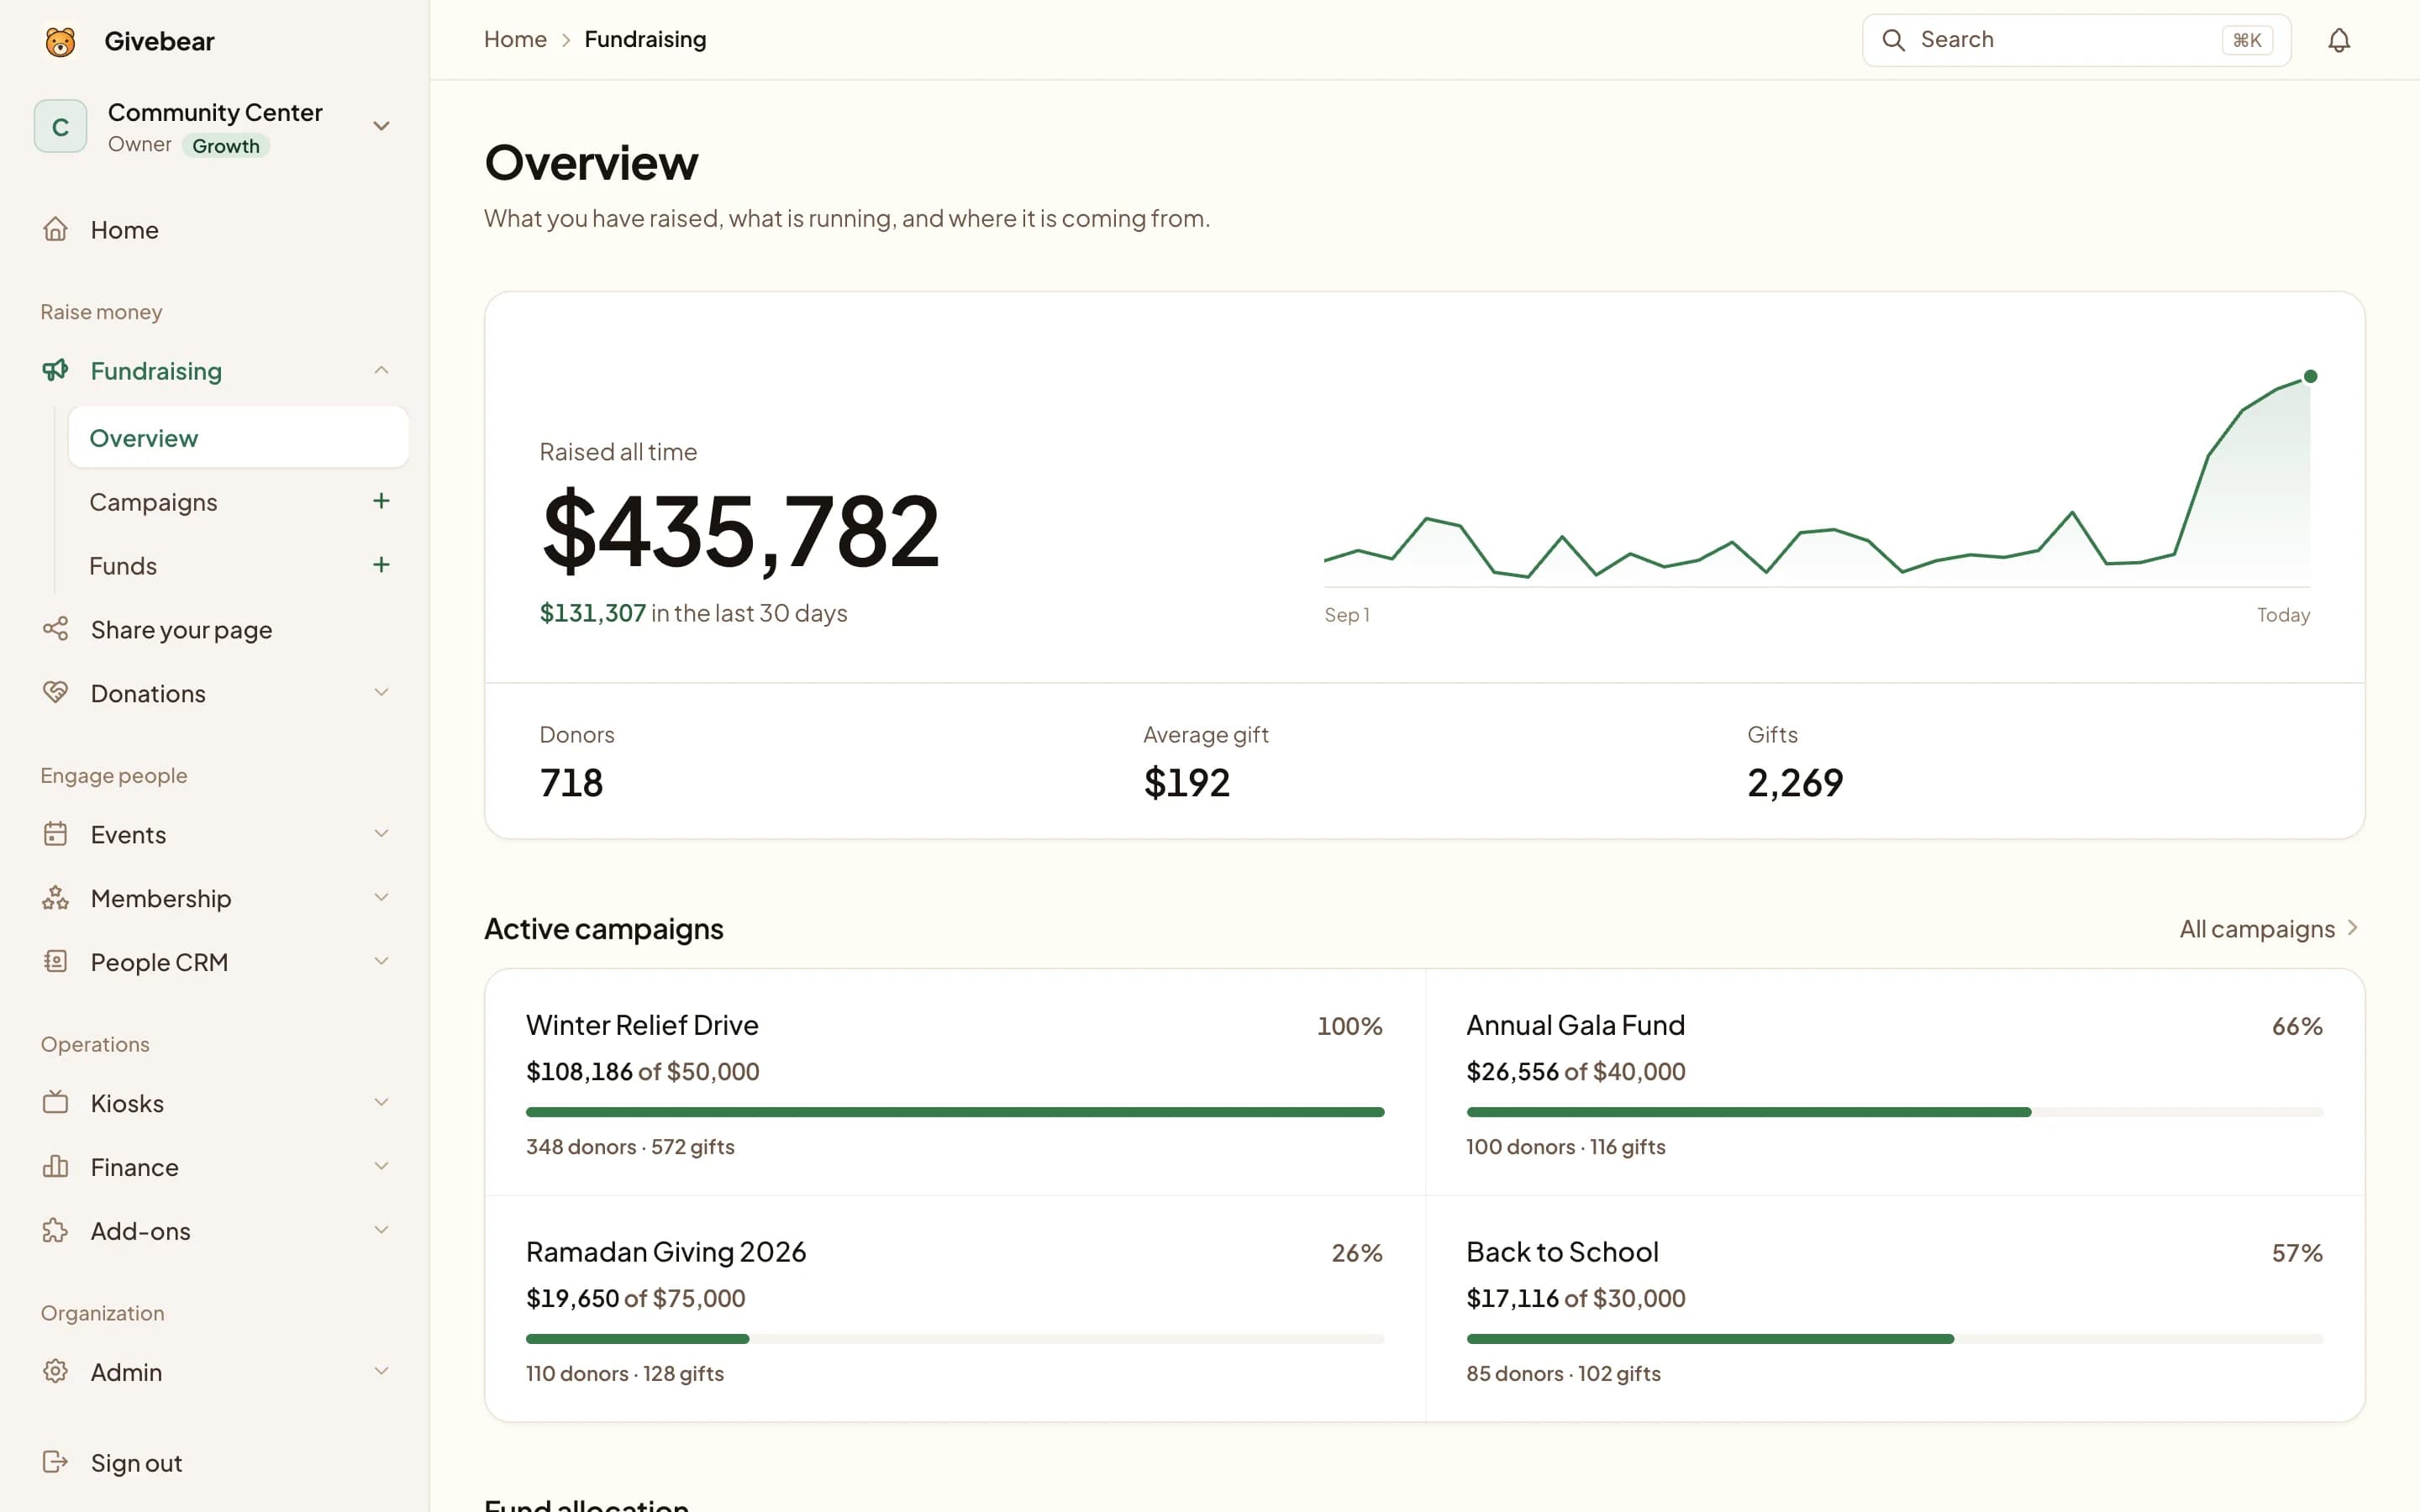Expand the Membership submenu chevron

pos(381,898)
